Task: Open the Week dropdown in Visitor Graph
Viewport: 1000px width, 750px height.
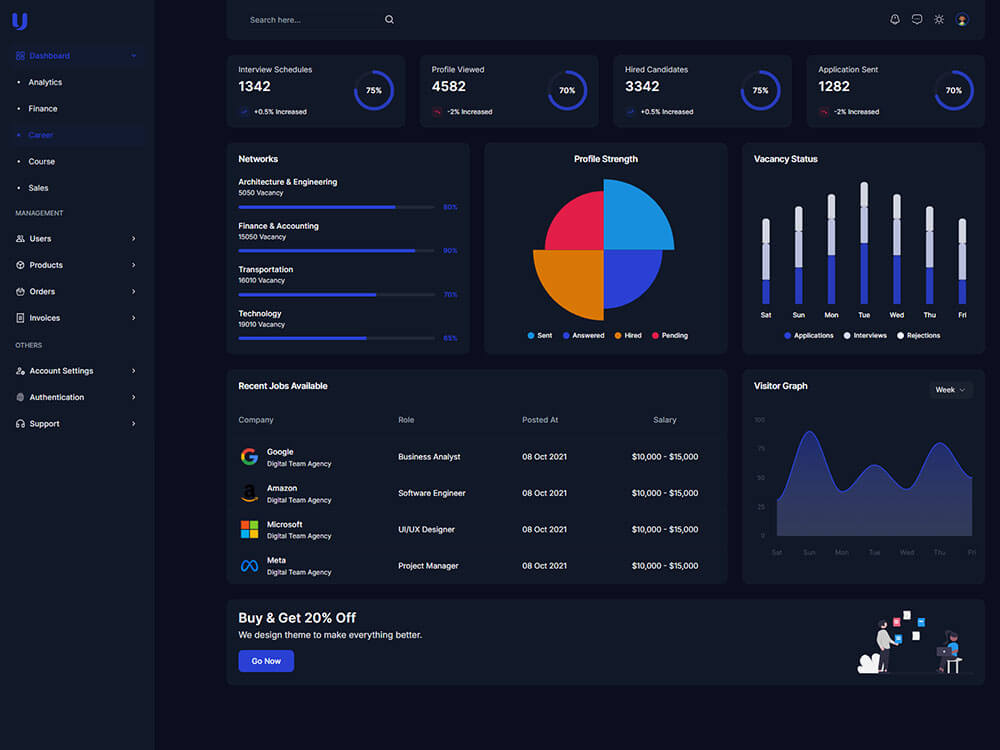Action: 950,390
